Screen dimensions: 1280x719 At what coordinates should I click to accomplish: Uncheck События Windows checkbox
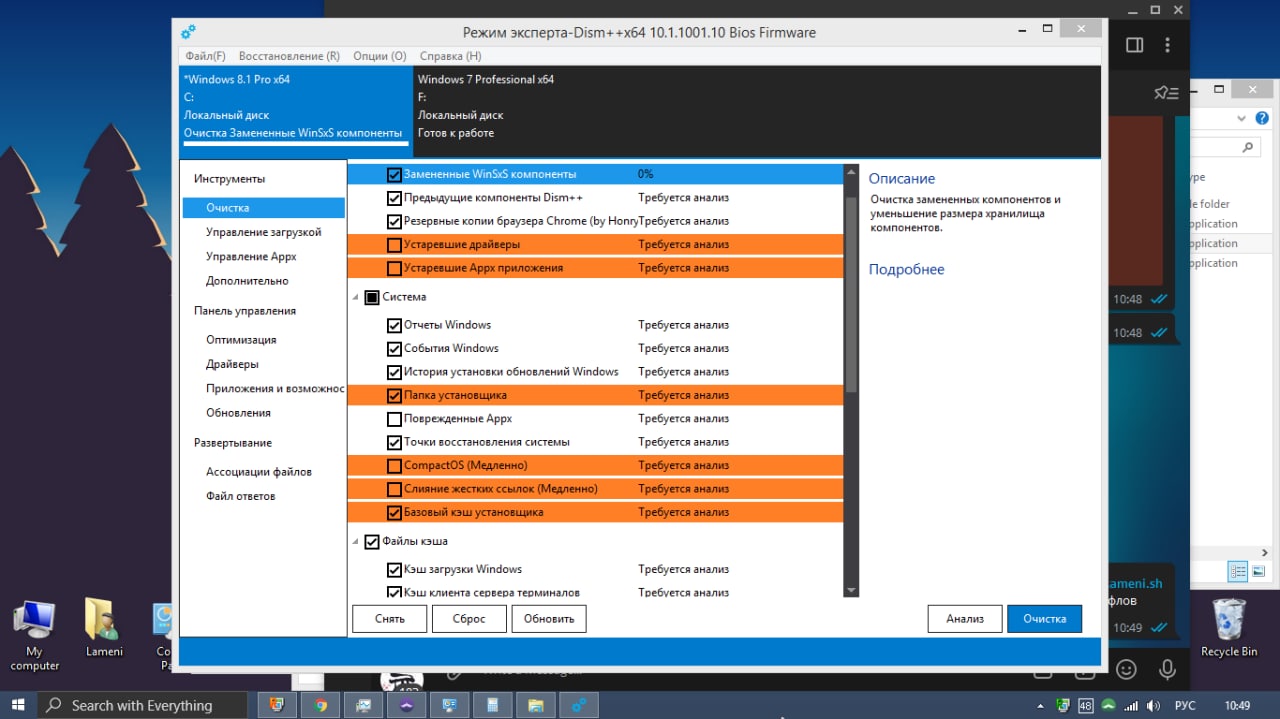coord(394,349)
